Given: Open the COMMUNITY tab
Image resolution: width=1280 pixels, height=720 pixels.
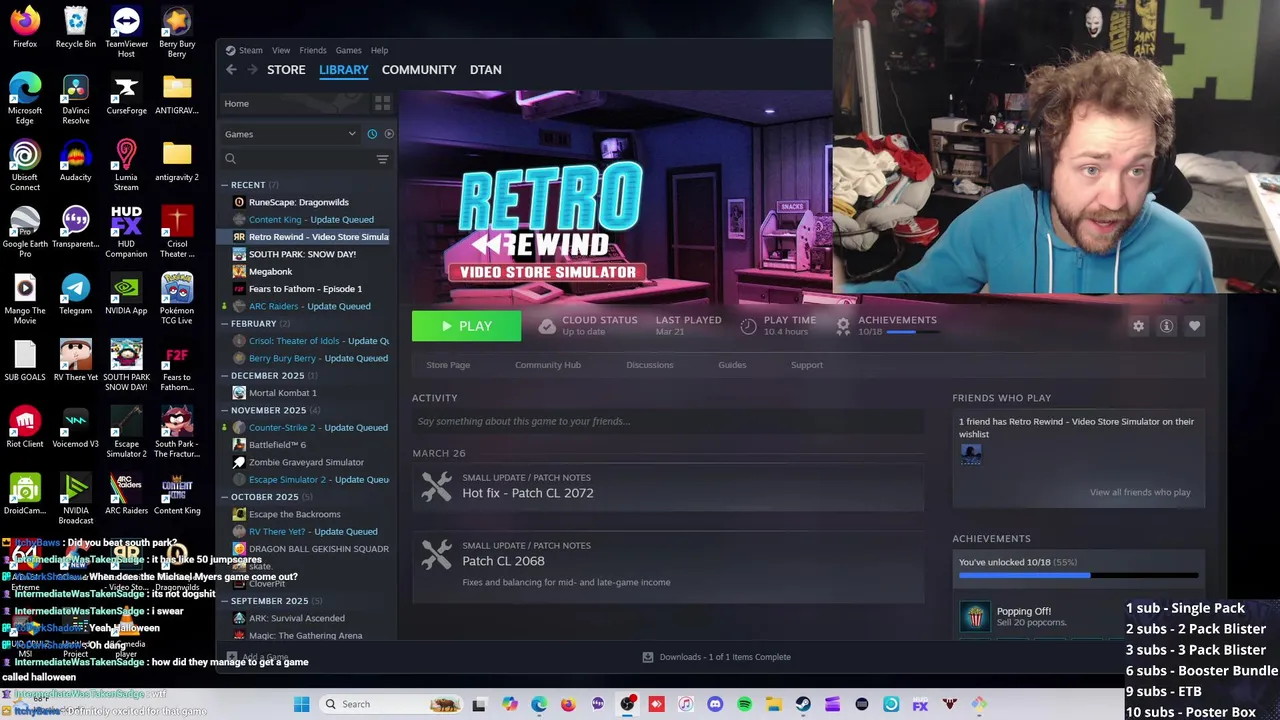Looking at the screenshot, I should [x=419, y=70].
